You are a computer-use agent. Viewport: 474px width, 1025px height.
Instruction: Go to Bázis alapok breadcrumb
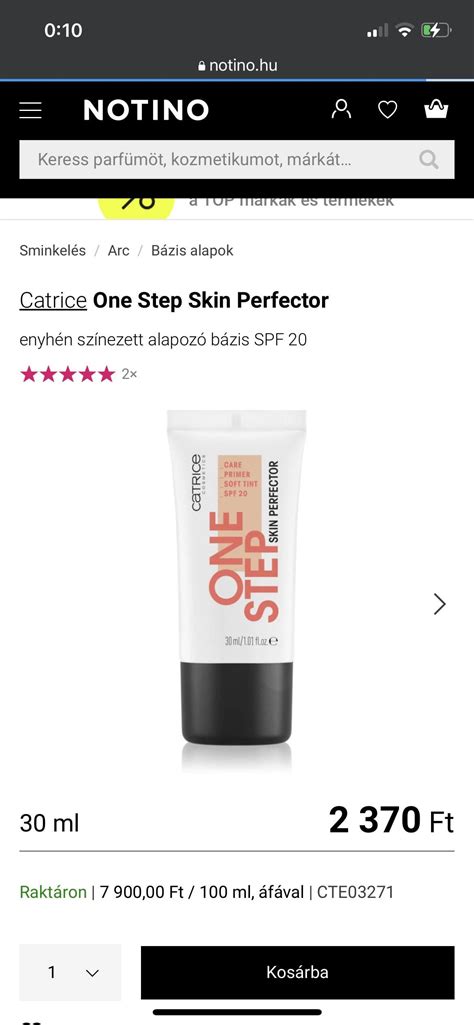(x=192, y=250)
